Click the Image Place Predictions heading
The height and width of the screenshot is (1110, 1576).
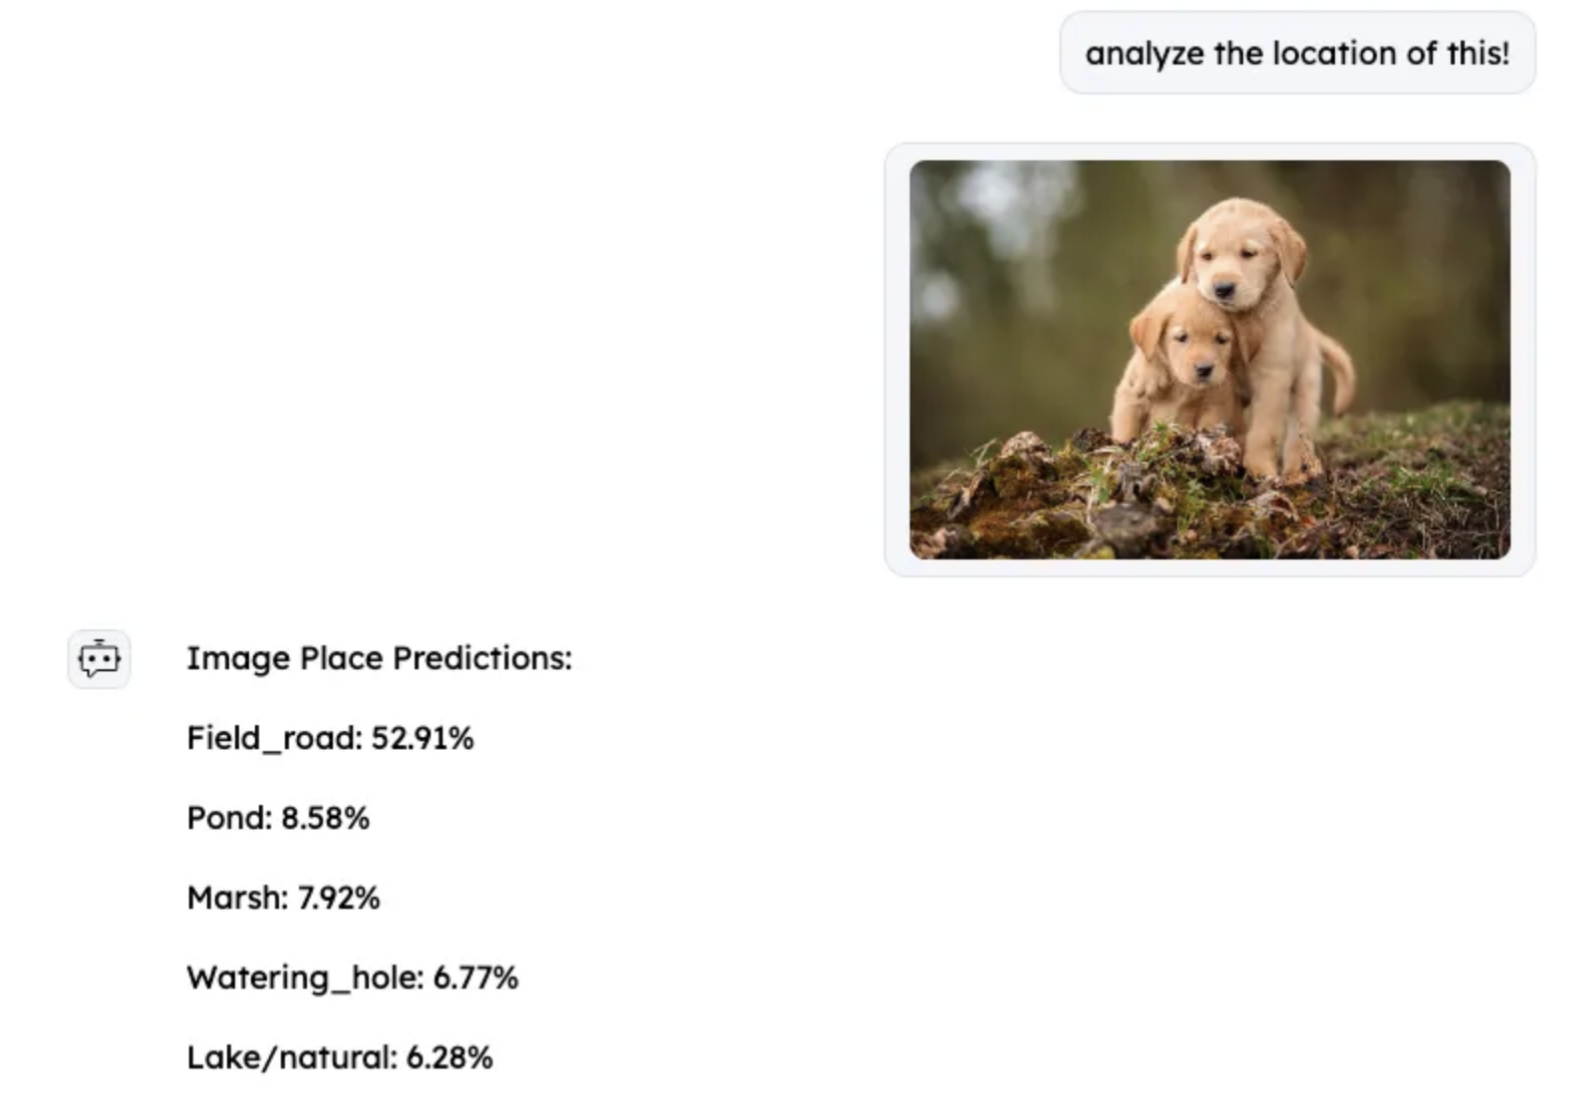(378, 658)
